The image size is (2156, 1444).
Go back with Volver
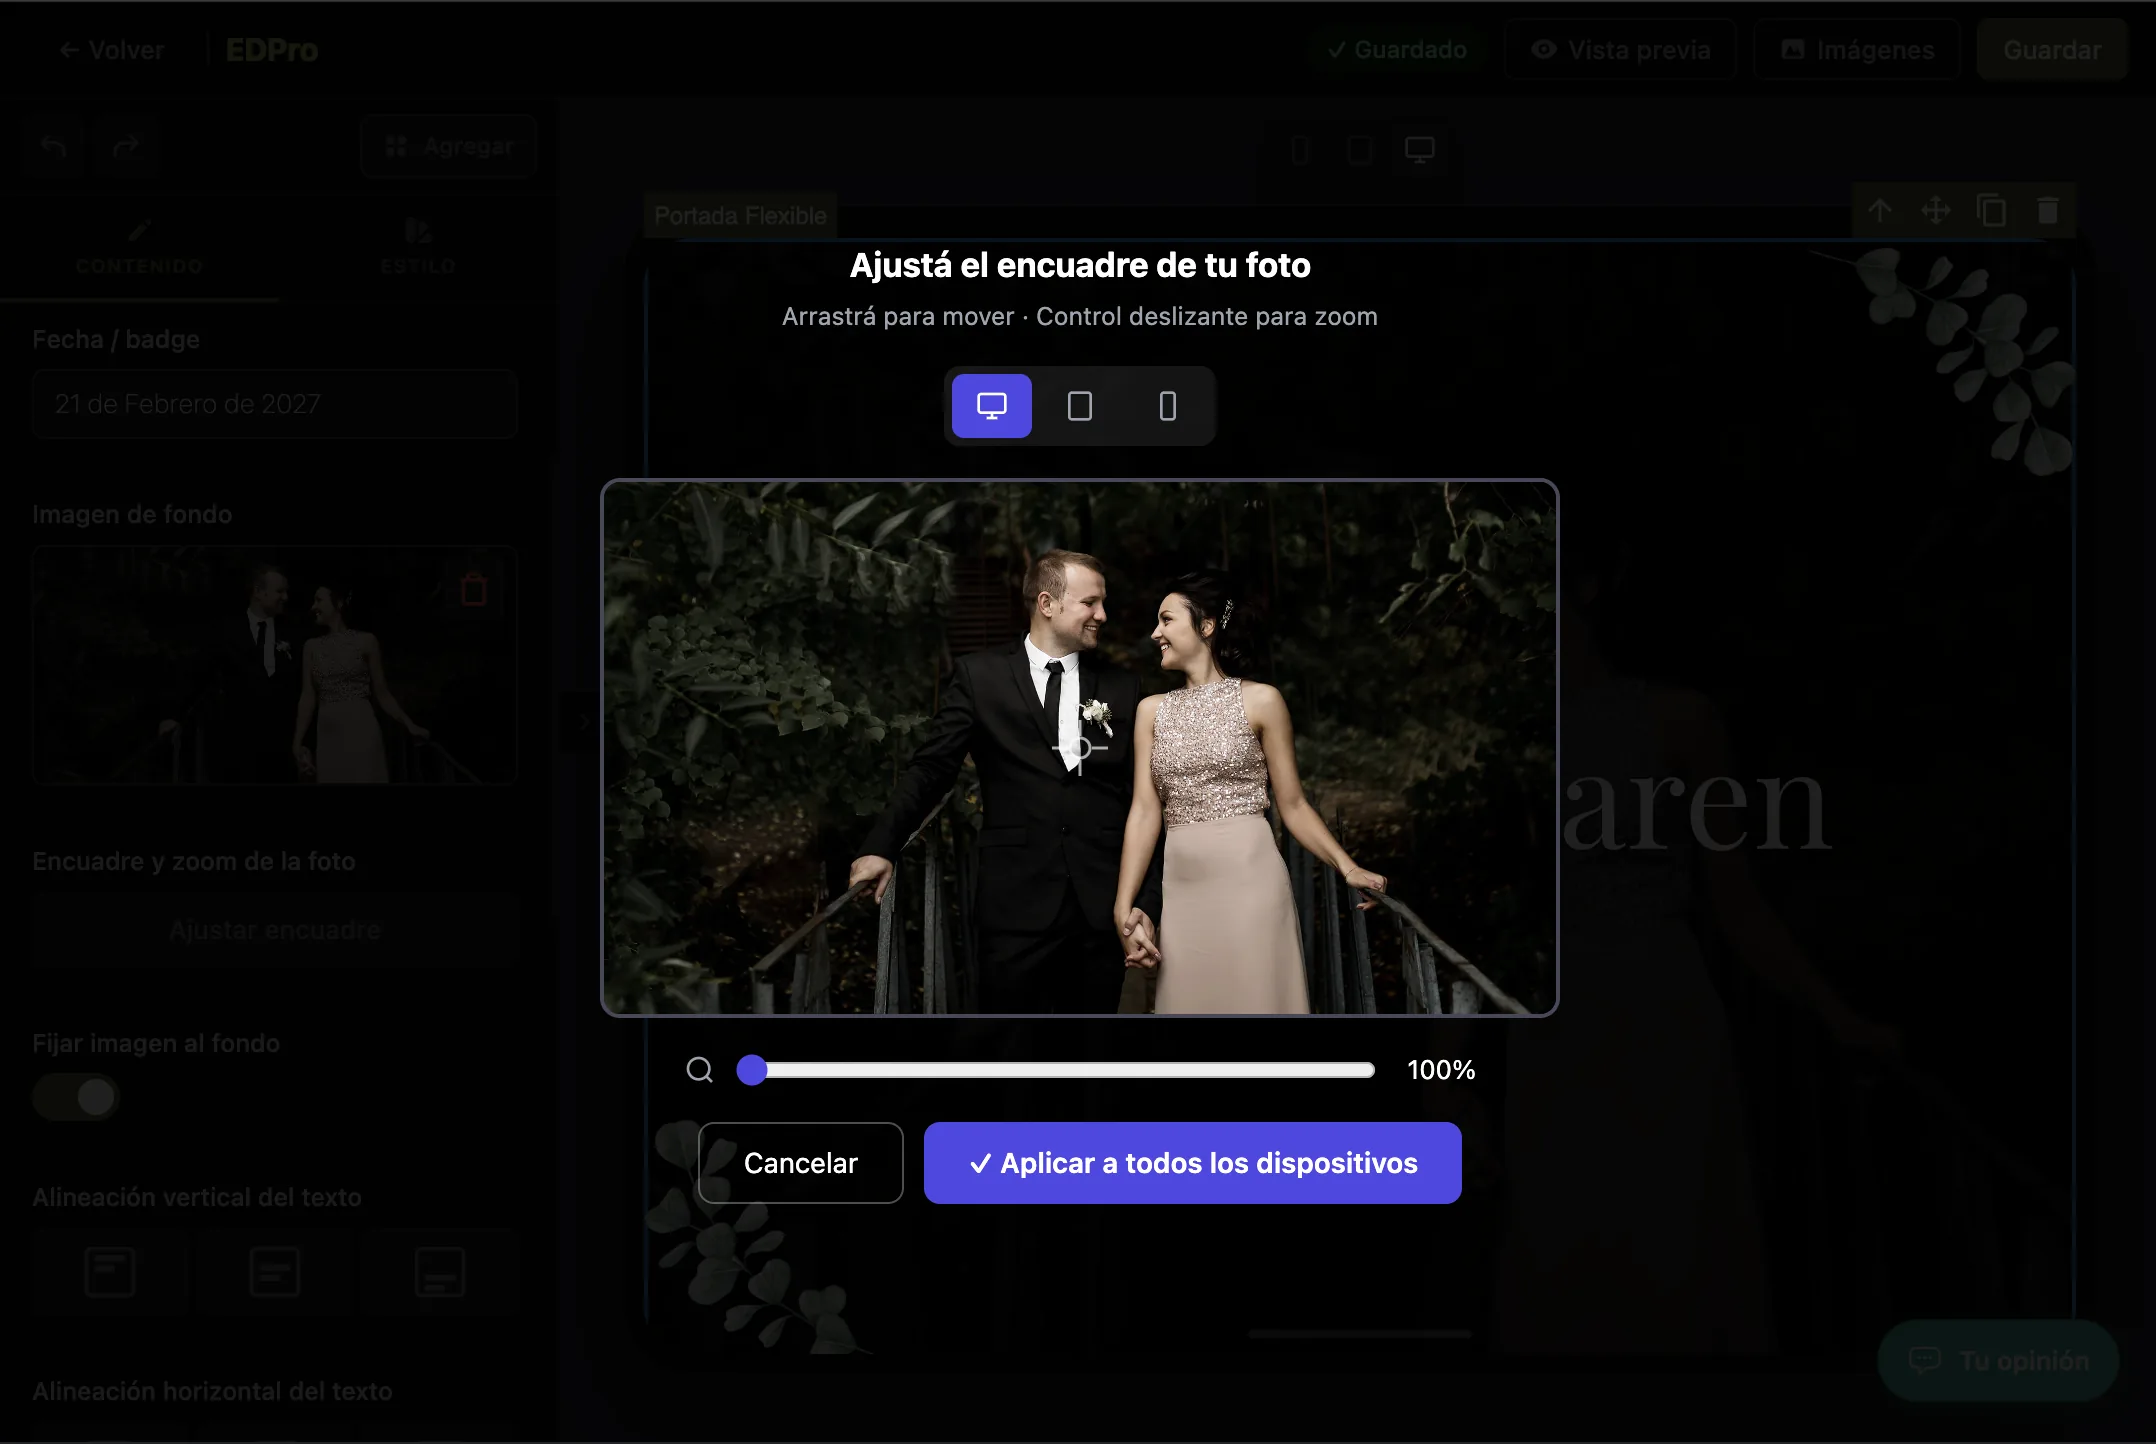pos(111,50)
